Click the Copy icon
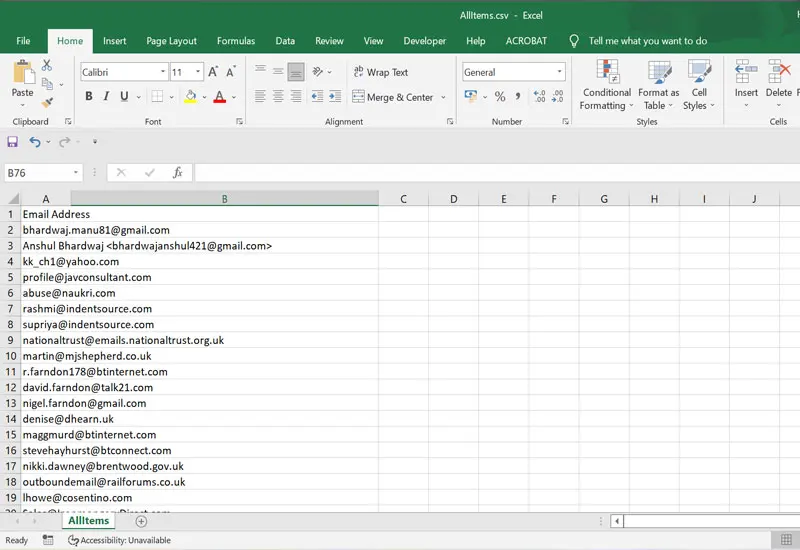The height and width of the screenshot is (550, 800). pos(47,84)
